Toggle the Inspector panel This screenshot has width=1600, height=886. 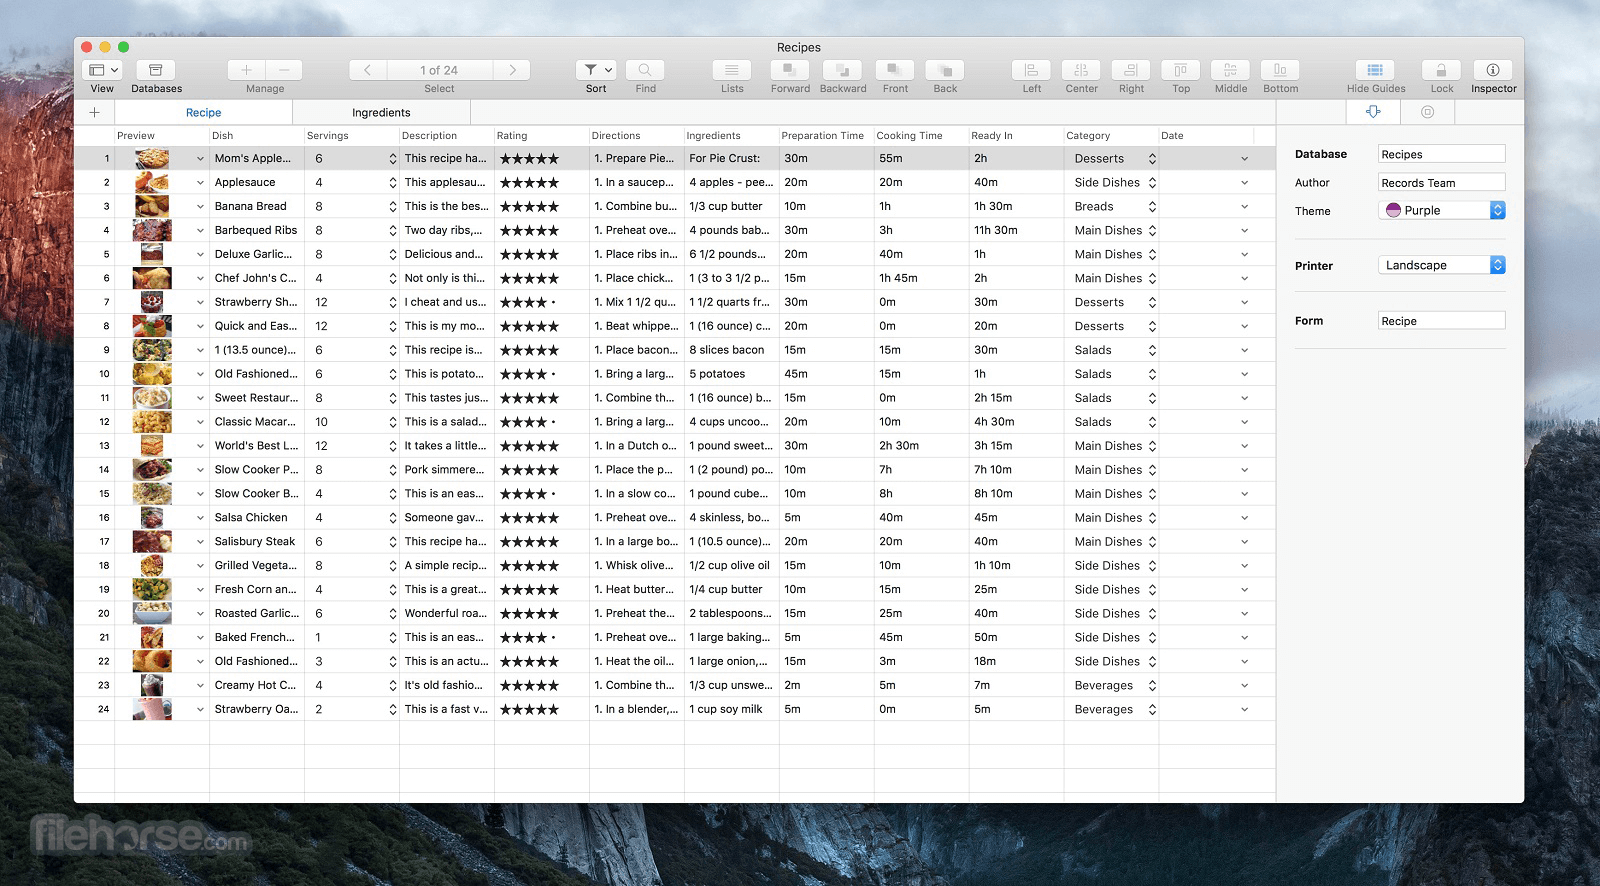[x=1493, y=70]
